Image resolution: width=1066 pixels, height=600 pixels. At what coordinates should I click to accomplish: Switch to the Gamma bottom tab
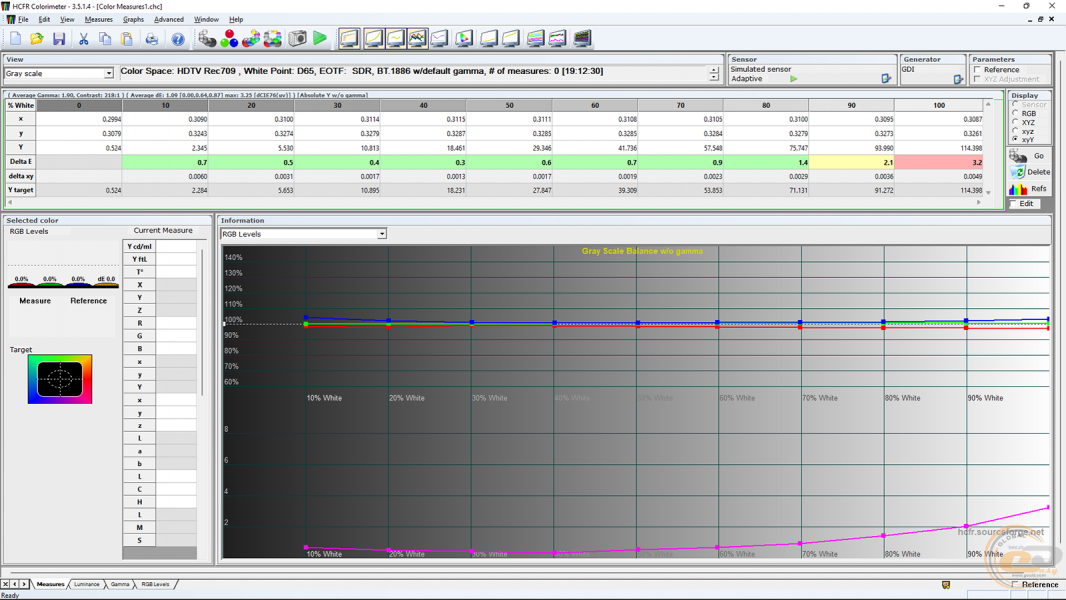(120, 584)
